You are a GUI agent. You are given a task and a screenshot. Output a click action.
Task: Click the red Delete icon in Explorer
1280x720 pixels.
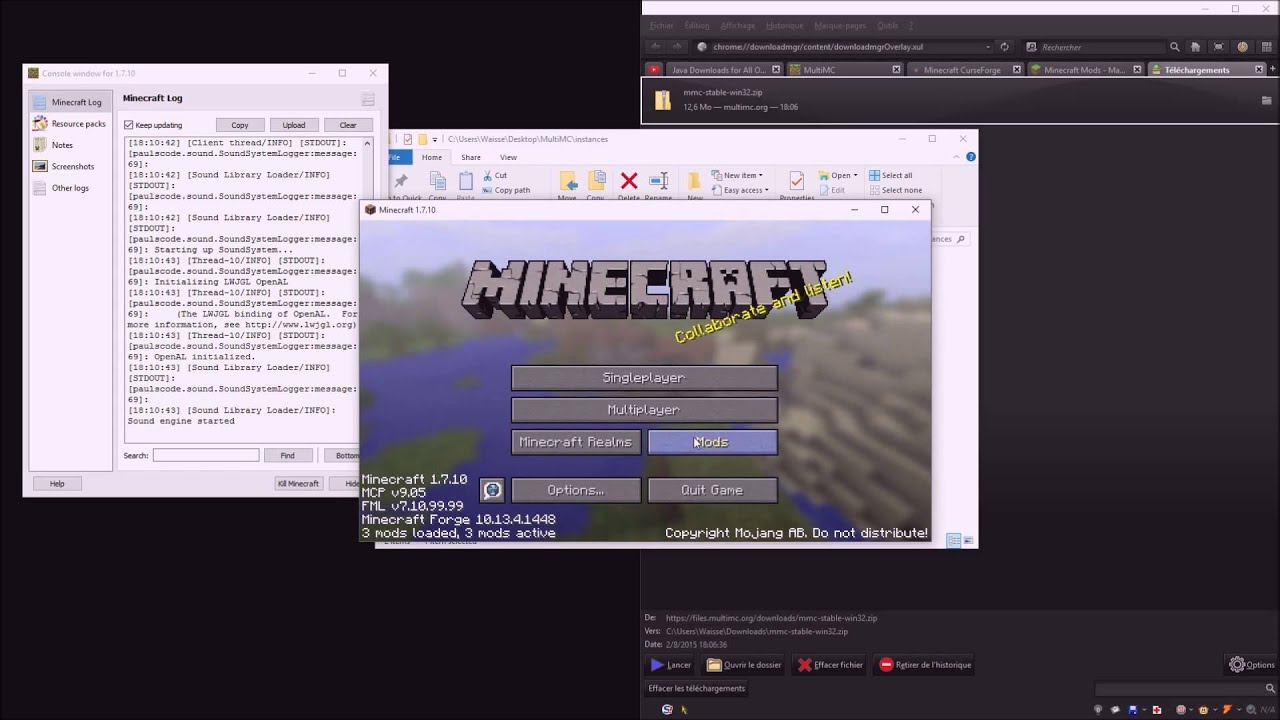point(629,181)
